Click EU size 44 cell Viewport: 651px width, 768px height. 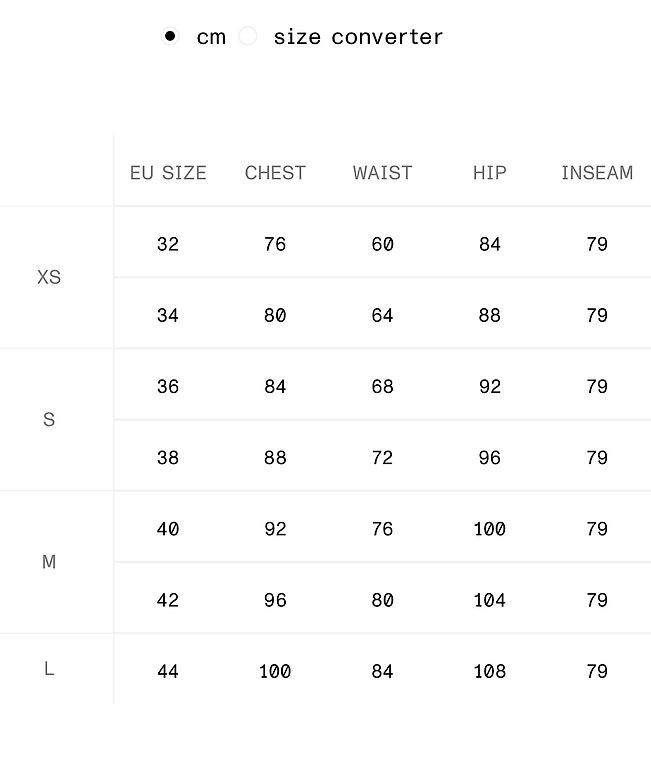168,671
